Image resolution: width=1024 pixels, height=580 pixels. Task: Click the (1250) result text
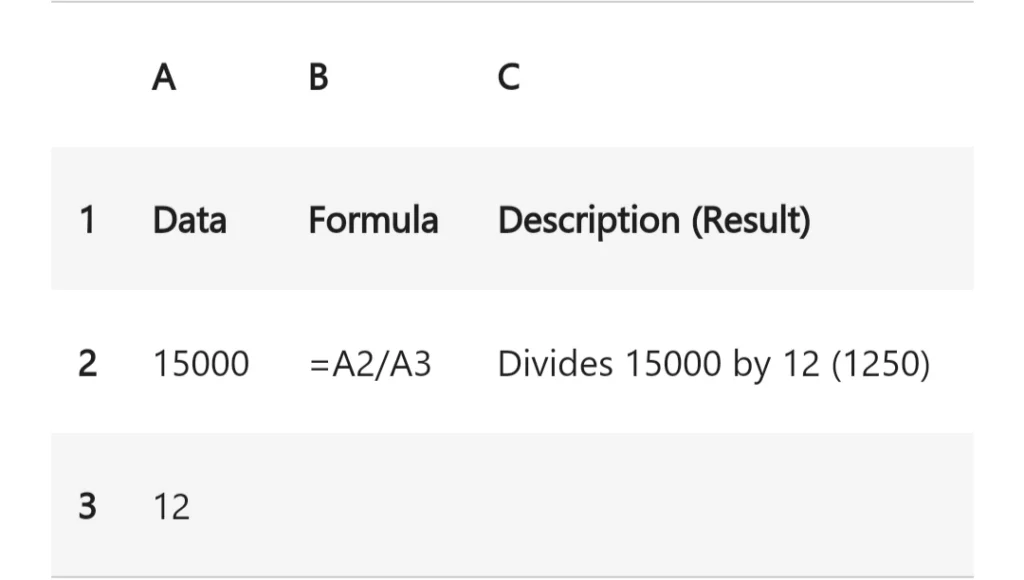click(x=880, y=364)
